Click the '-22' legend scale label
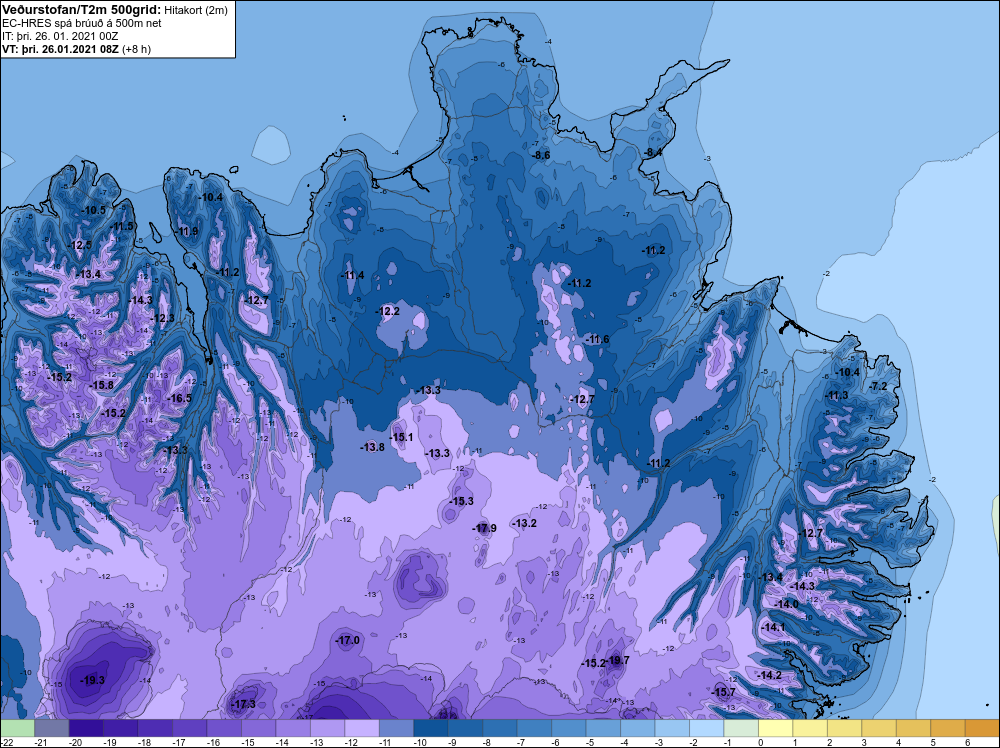 tap(7, 743)
